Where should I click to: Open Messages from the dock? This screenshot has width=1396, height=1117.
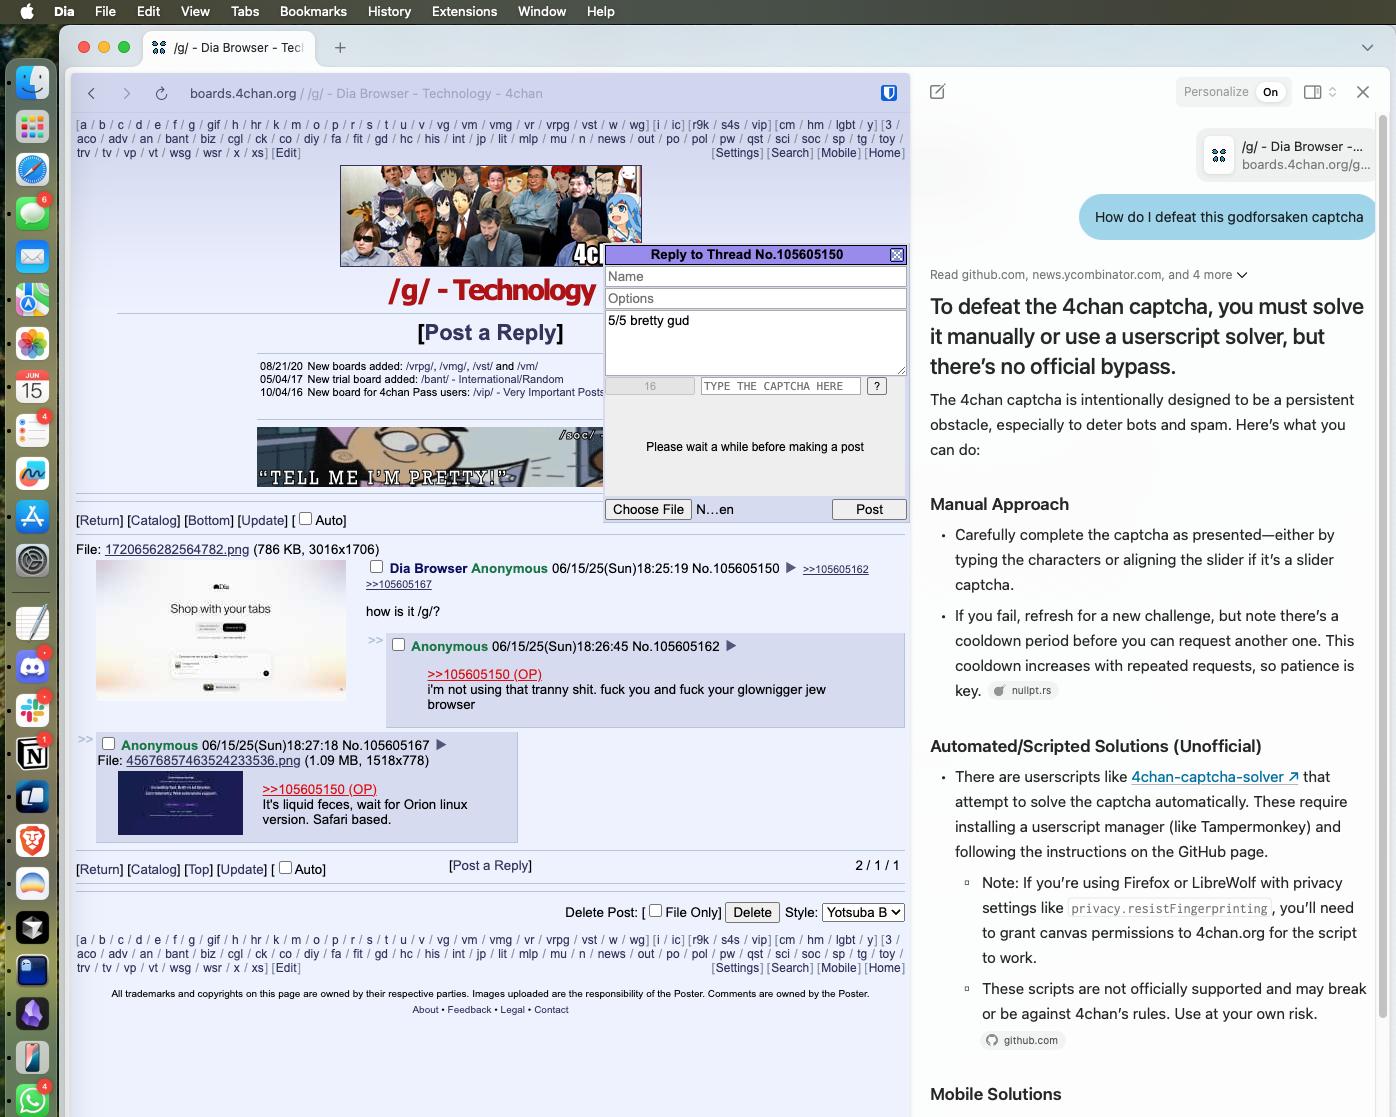pyautogui.click(x=32, y=213)
